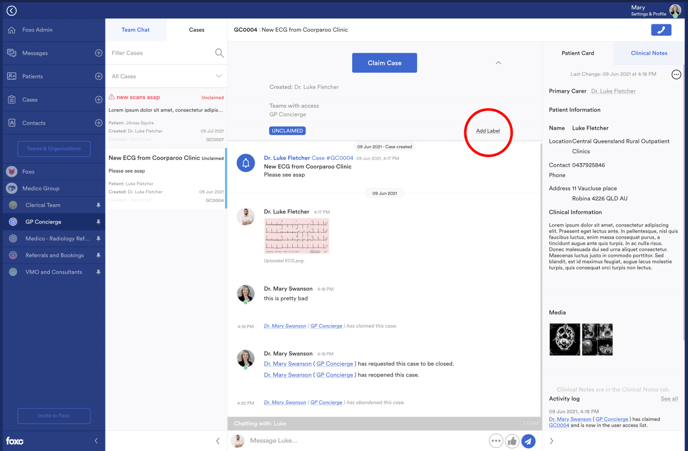Viewport: 688px width, 451px height.
Task: Click the search icon in Filter Cases
Action: (x=219, y=53)
